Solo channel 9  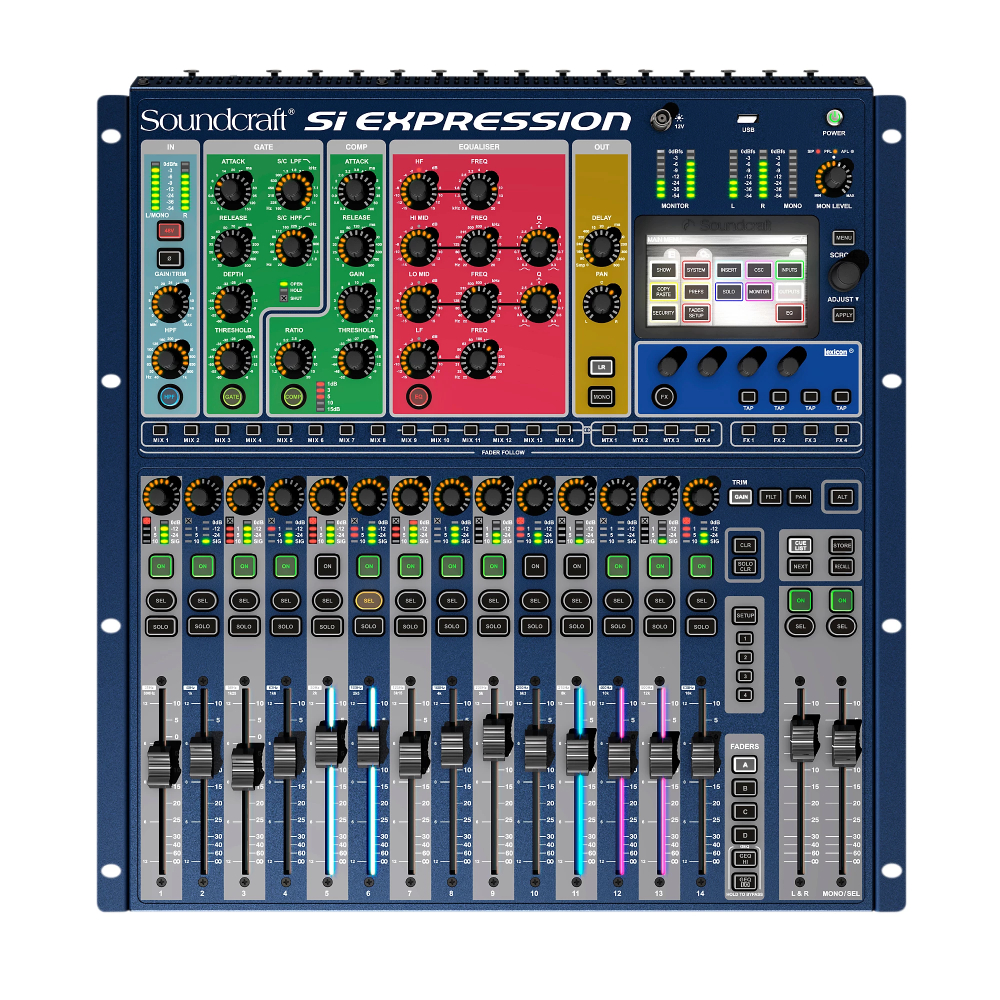pos(493,626)
